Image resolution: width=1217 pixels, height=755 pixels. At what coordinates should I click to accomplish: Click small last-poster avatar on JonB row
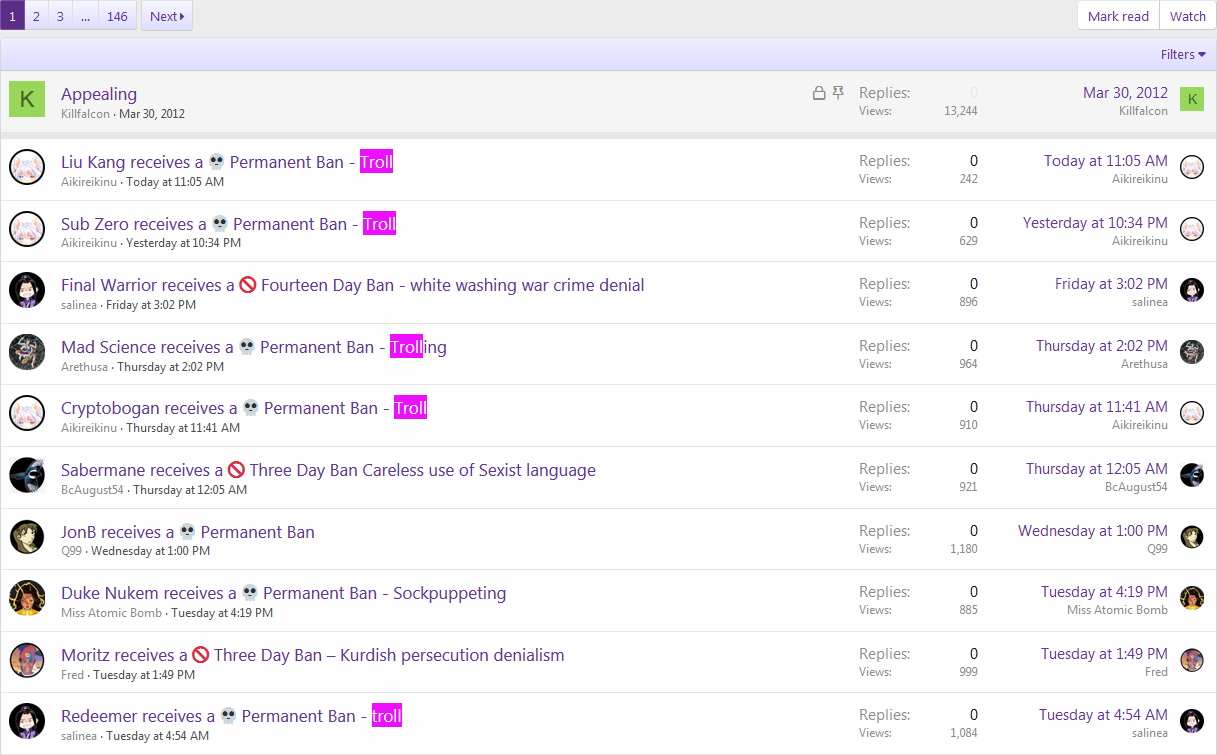[1192, 537]
